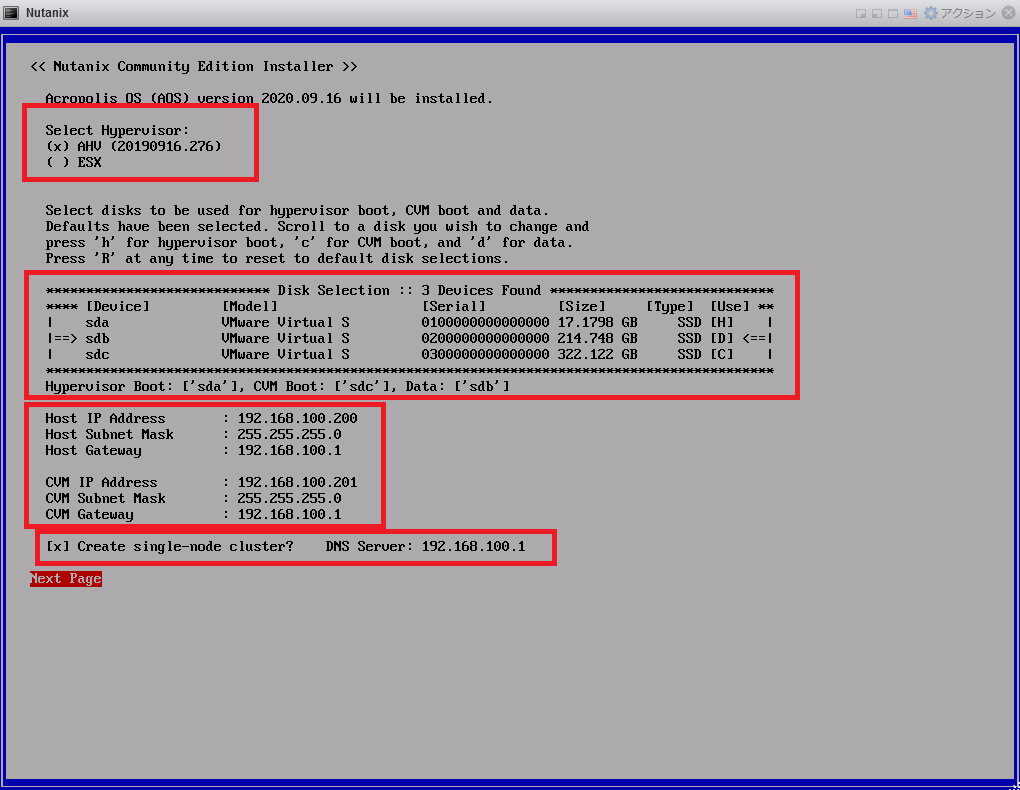This screenshot has height=790, width=1020.
Task: Click the DNS Server field 192.168.100.1
Action: (x=473, y=547)
